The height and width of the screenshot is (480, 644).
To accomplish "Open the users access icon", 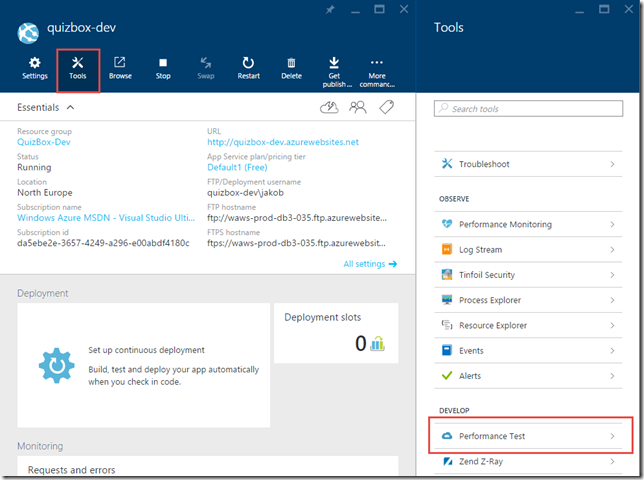I will 358,108.
